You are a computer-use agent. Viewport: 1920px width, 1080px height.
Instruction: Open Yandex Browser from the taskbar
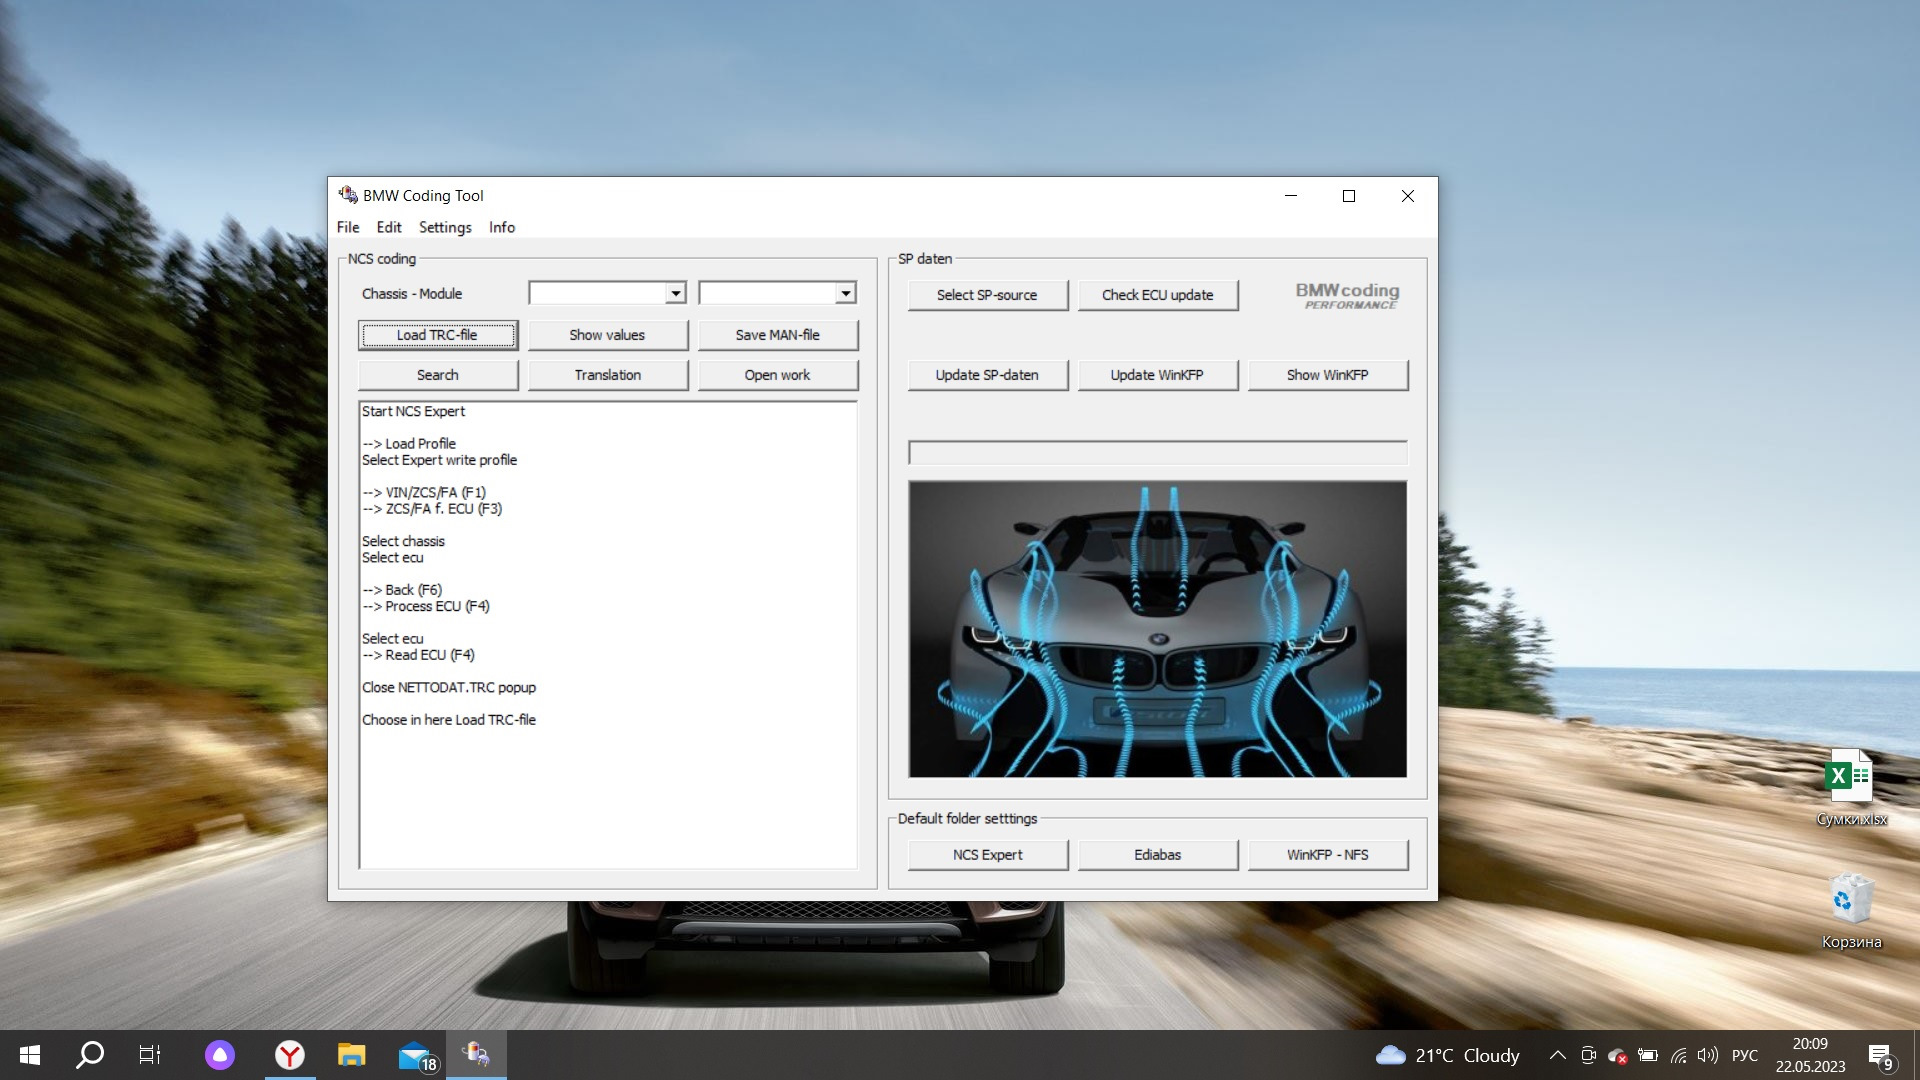290,1055
